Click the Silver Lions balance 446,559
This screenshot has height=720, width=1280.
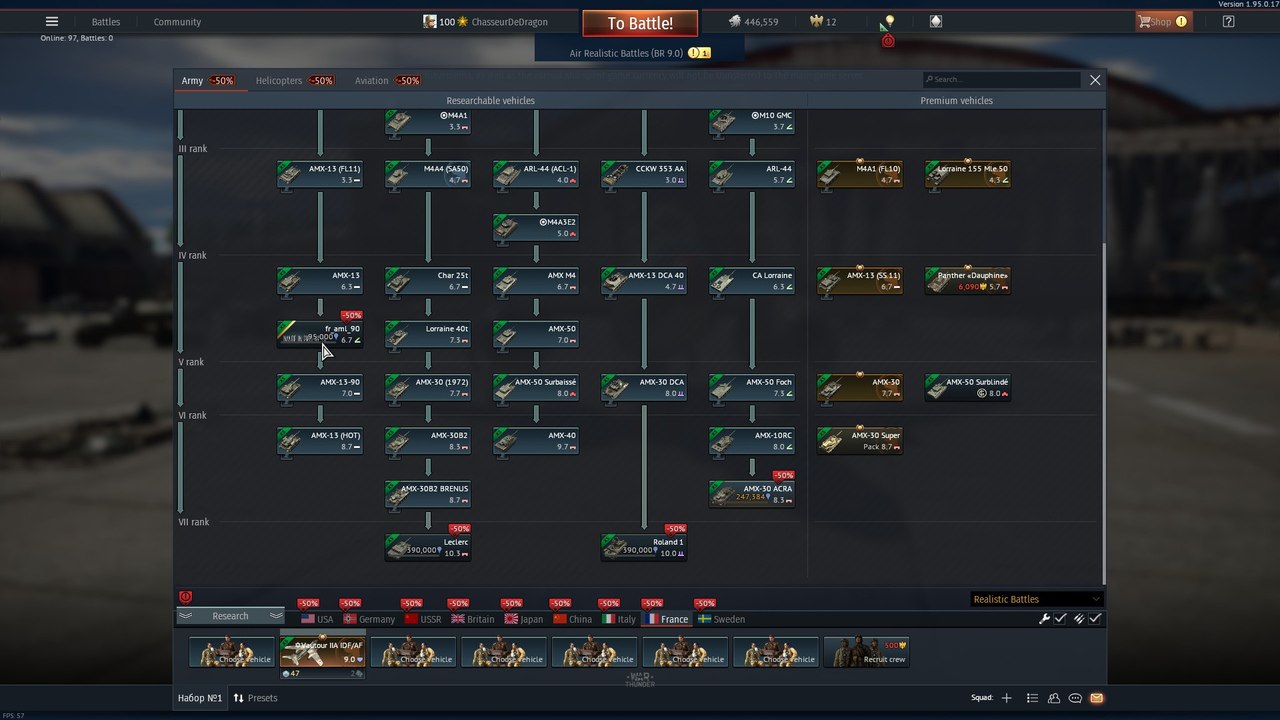click(x=752, y=21)
